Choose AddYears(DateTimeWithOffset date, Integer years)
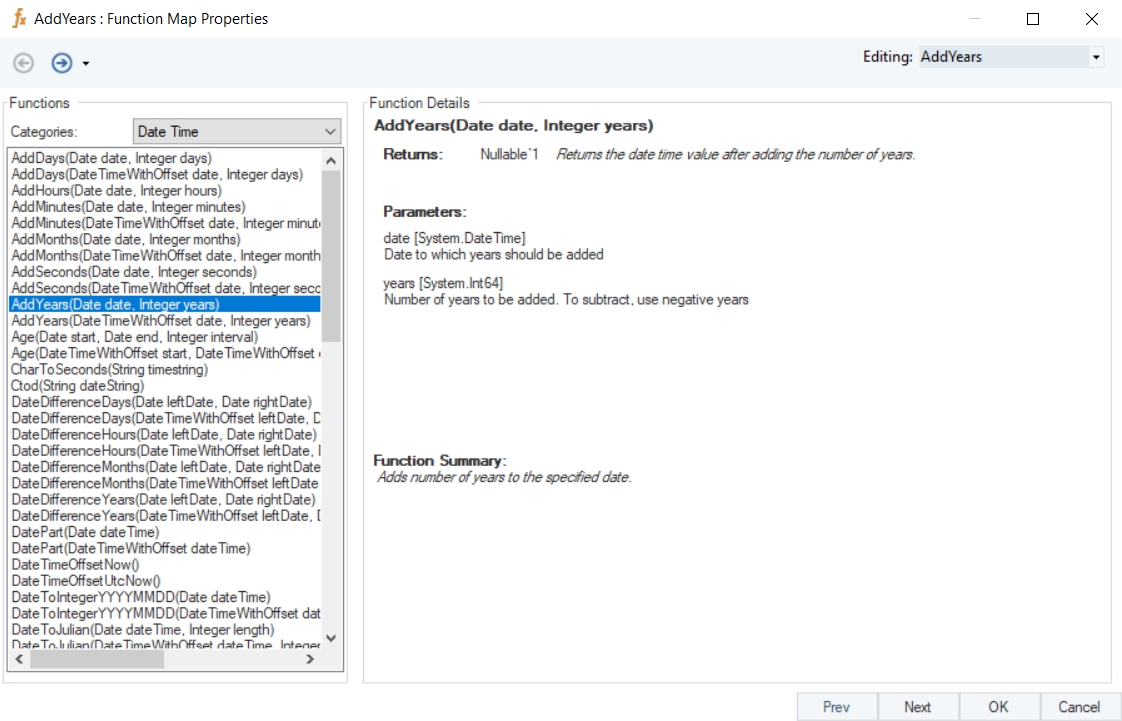This screenshot has height=721, width=1122. click(160, 321)
